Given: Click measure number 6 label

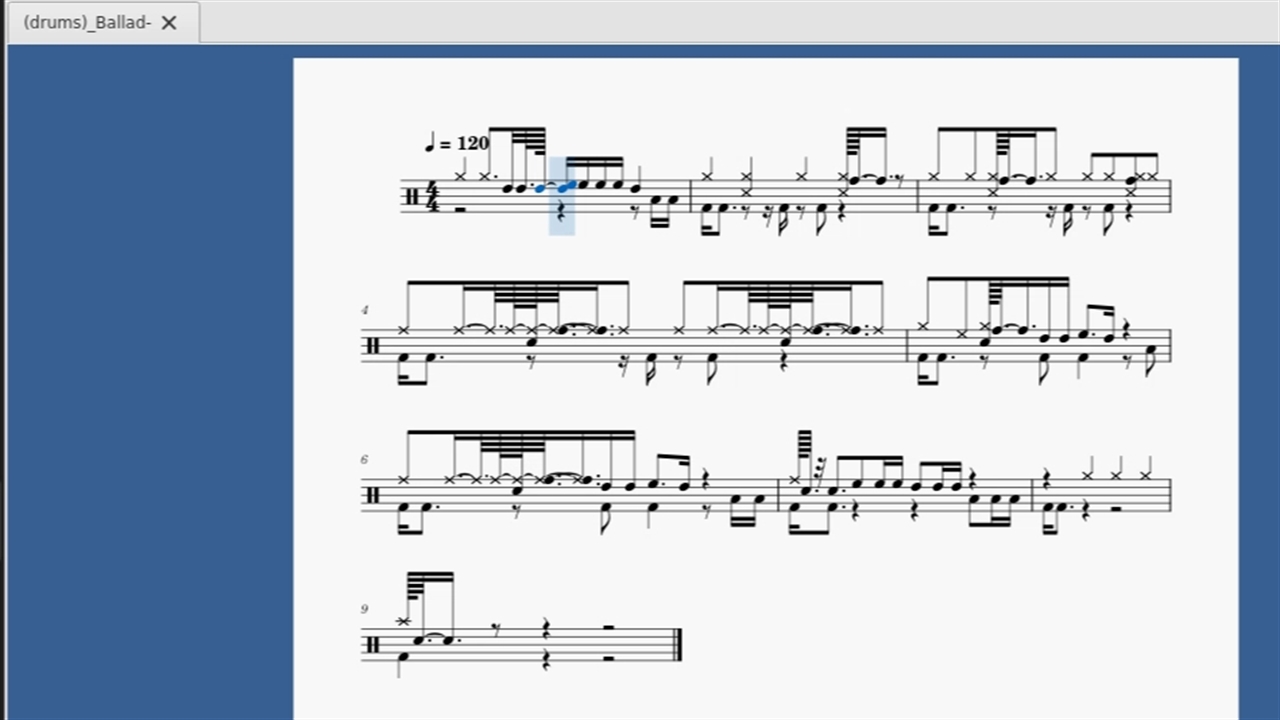Looking at the screenshot, I should pyautogui.click(x=365, y=459).
